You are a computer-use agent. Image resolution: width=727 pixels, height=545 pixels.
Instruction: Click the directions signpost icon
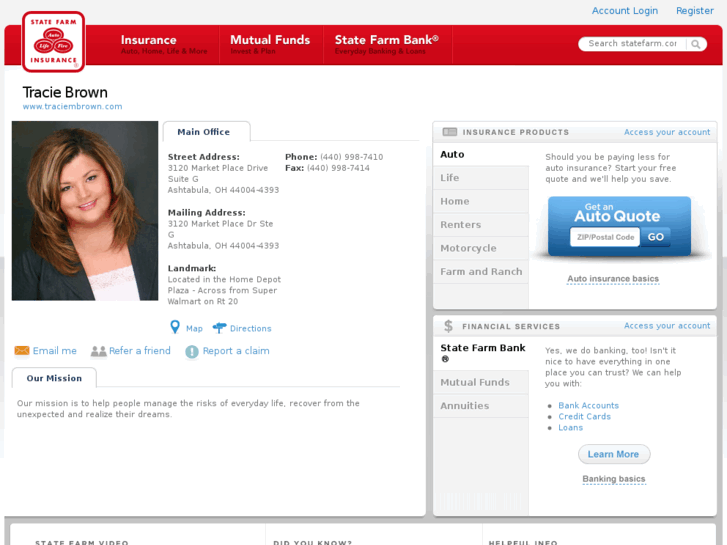coord(219,328)
